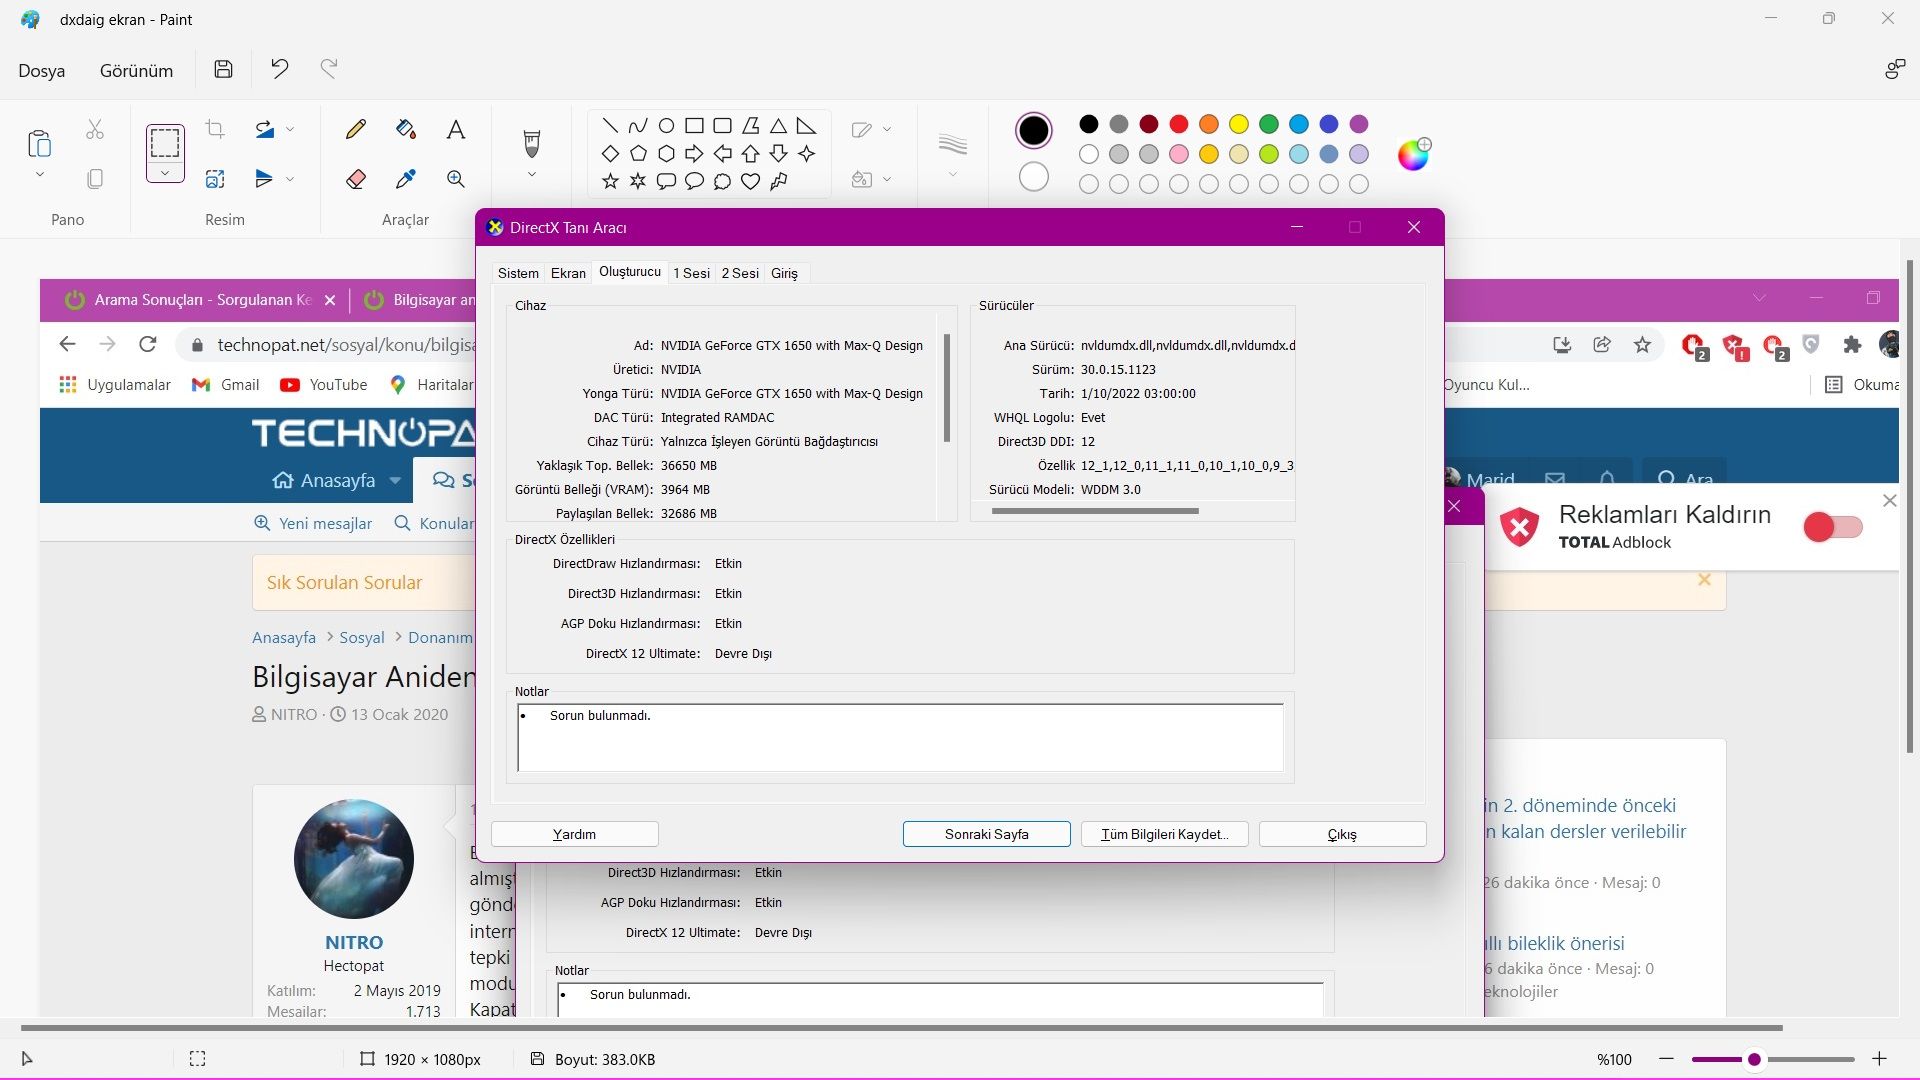This screenshot has width=1920, height=1080.
Task: Click the zoom slider handle
Action: pyautogui.click(x=1754, y=1059)
